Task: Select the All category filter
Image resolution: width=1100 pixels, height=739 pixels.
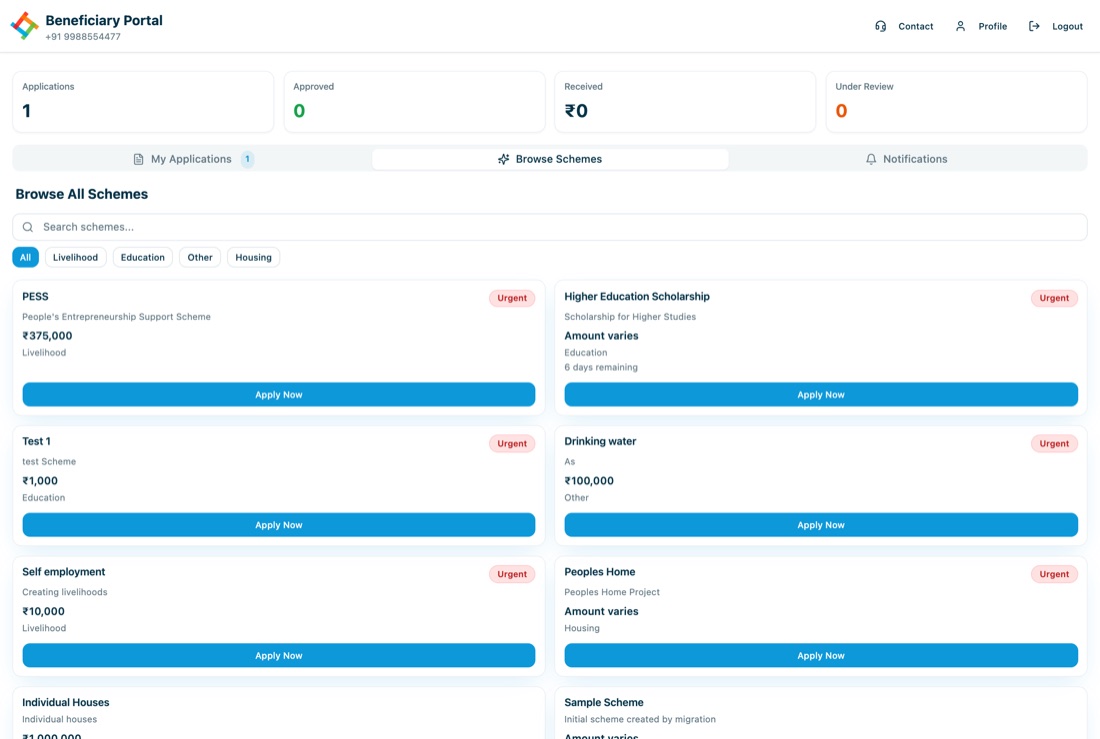Action: tap(25, 258)
